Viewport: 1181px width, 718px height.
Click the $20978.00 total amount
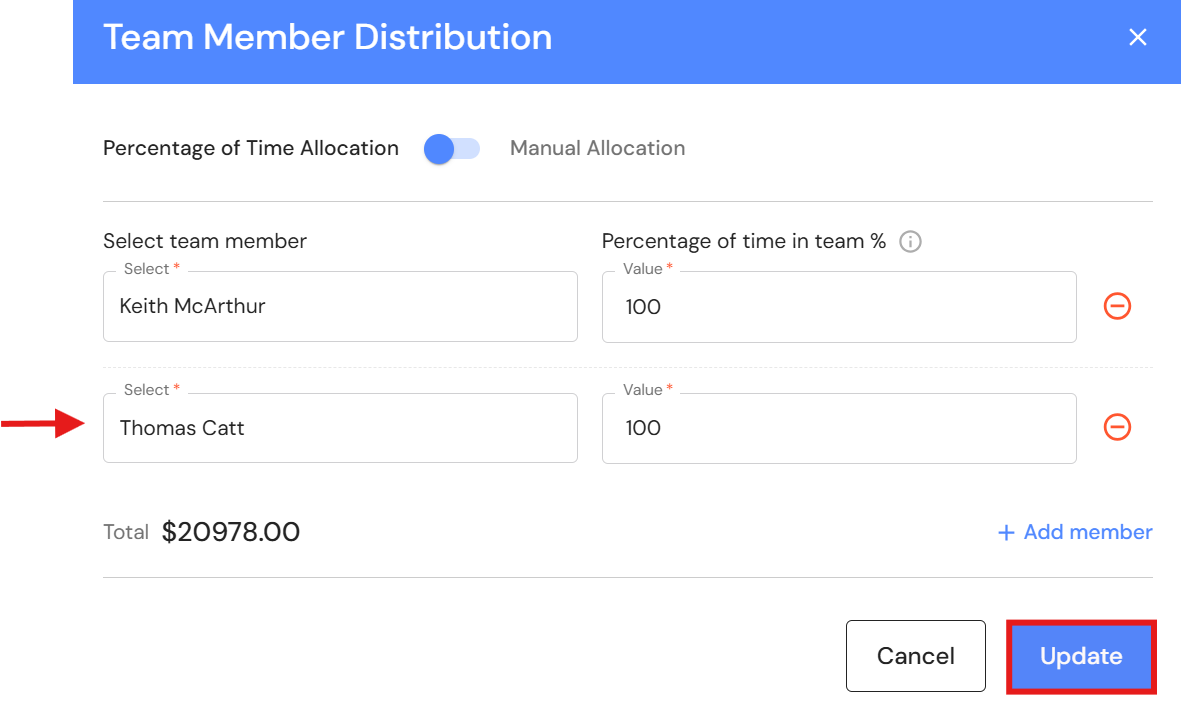230,532
